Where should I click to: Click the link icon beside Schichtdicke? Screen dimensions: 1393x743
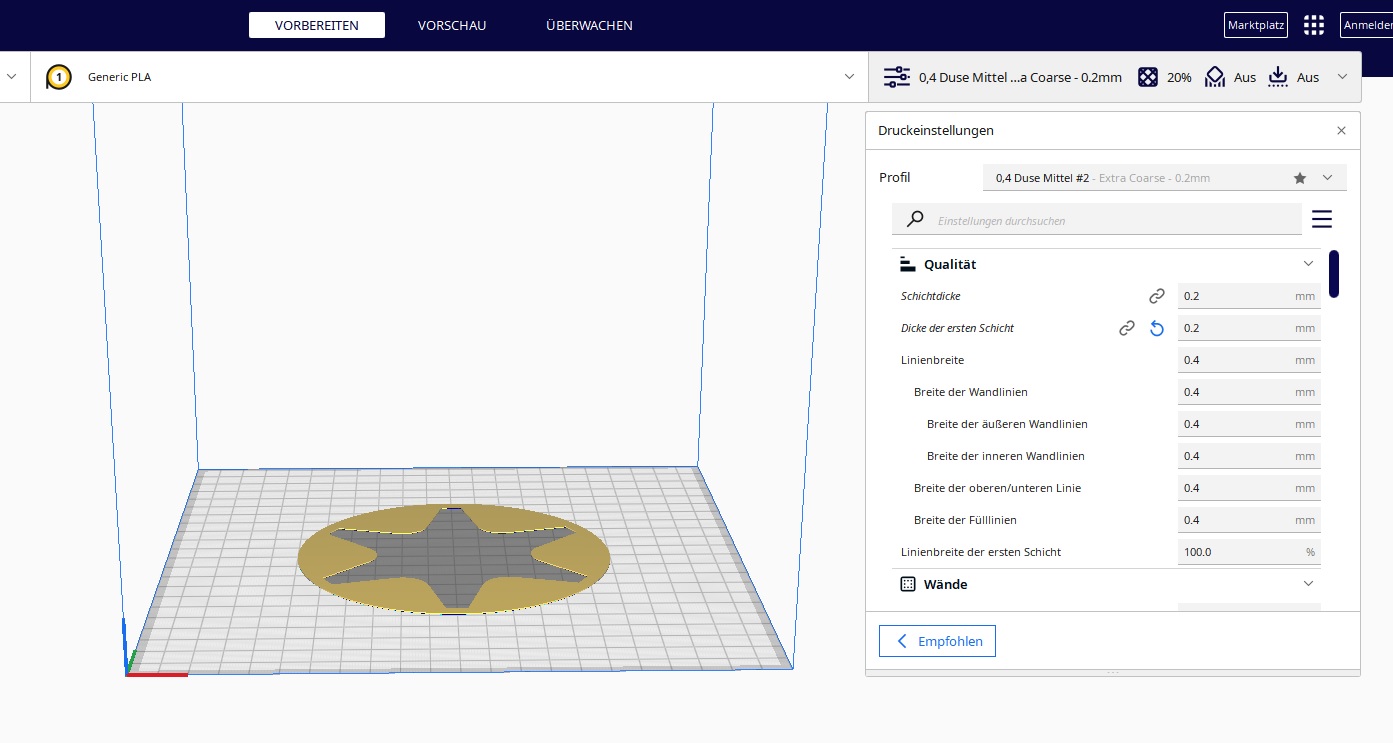[x=1157, y=296]
